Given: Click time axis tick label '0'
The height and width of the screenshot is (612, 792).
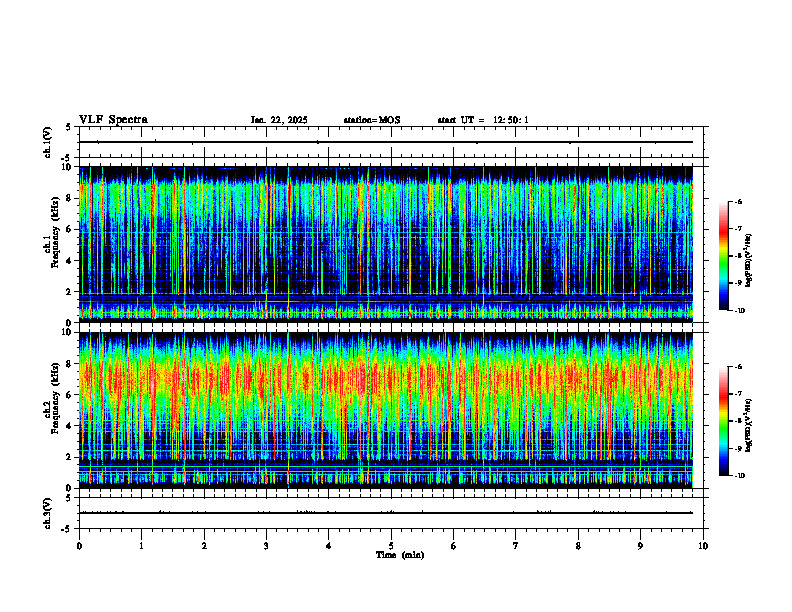Looking at the screenshot, I should coord(79,546).
